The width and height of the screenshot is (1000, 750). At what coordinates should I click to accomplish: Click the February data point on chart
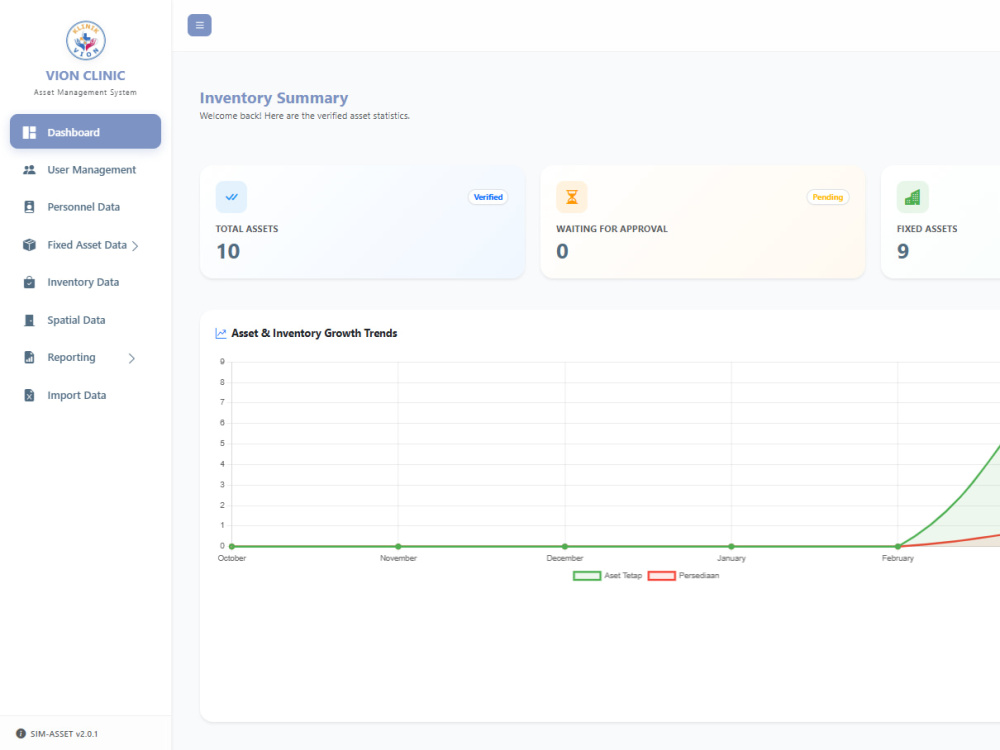pyautogui.click(x=898, y=547)
